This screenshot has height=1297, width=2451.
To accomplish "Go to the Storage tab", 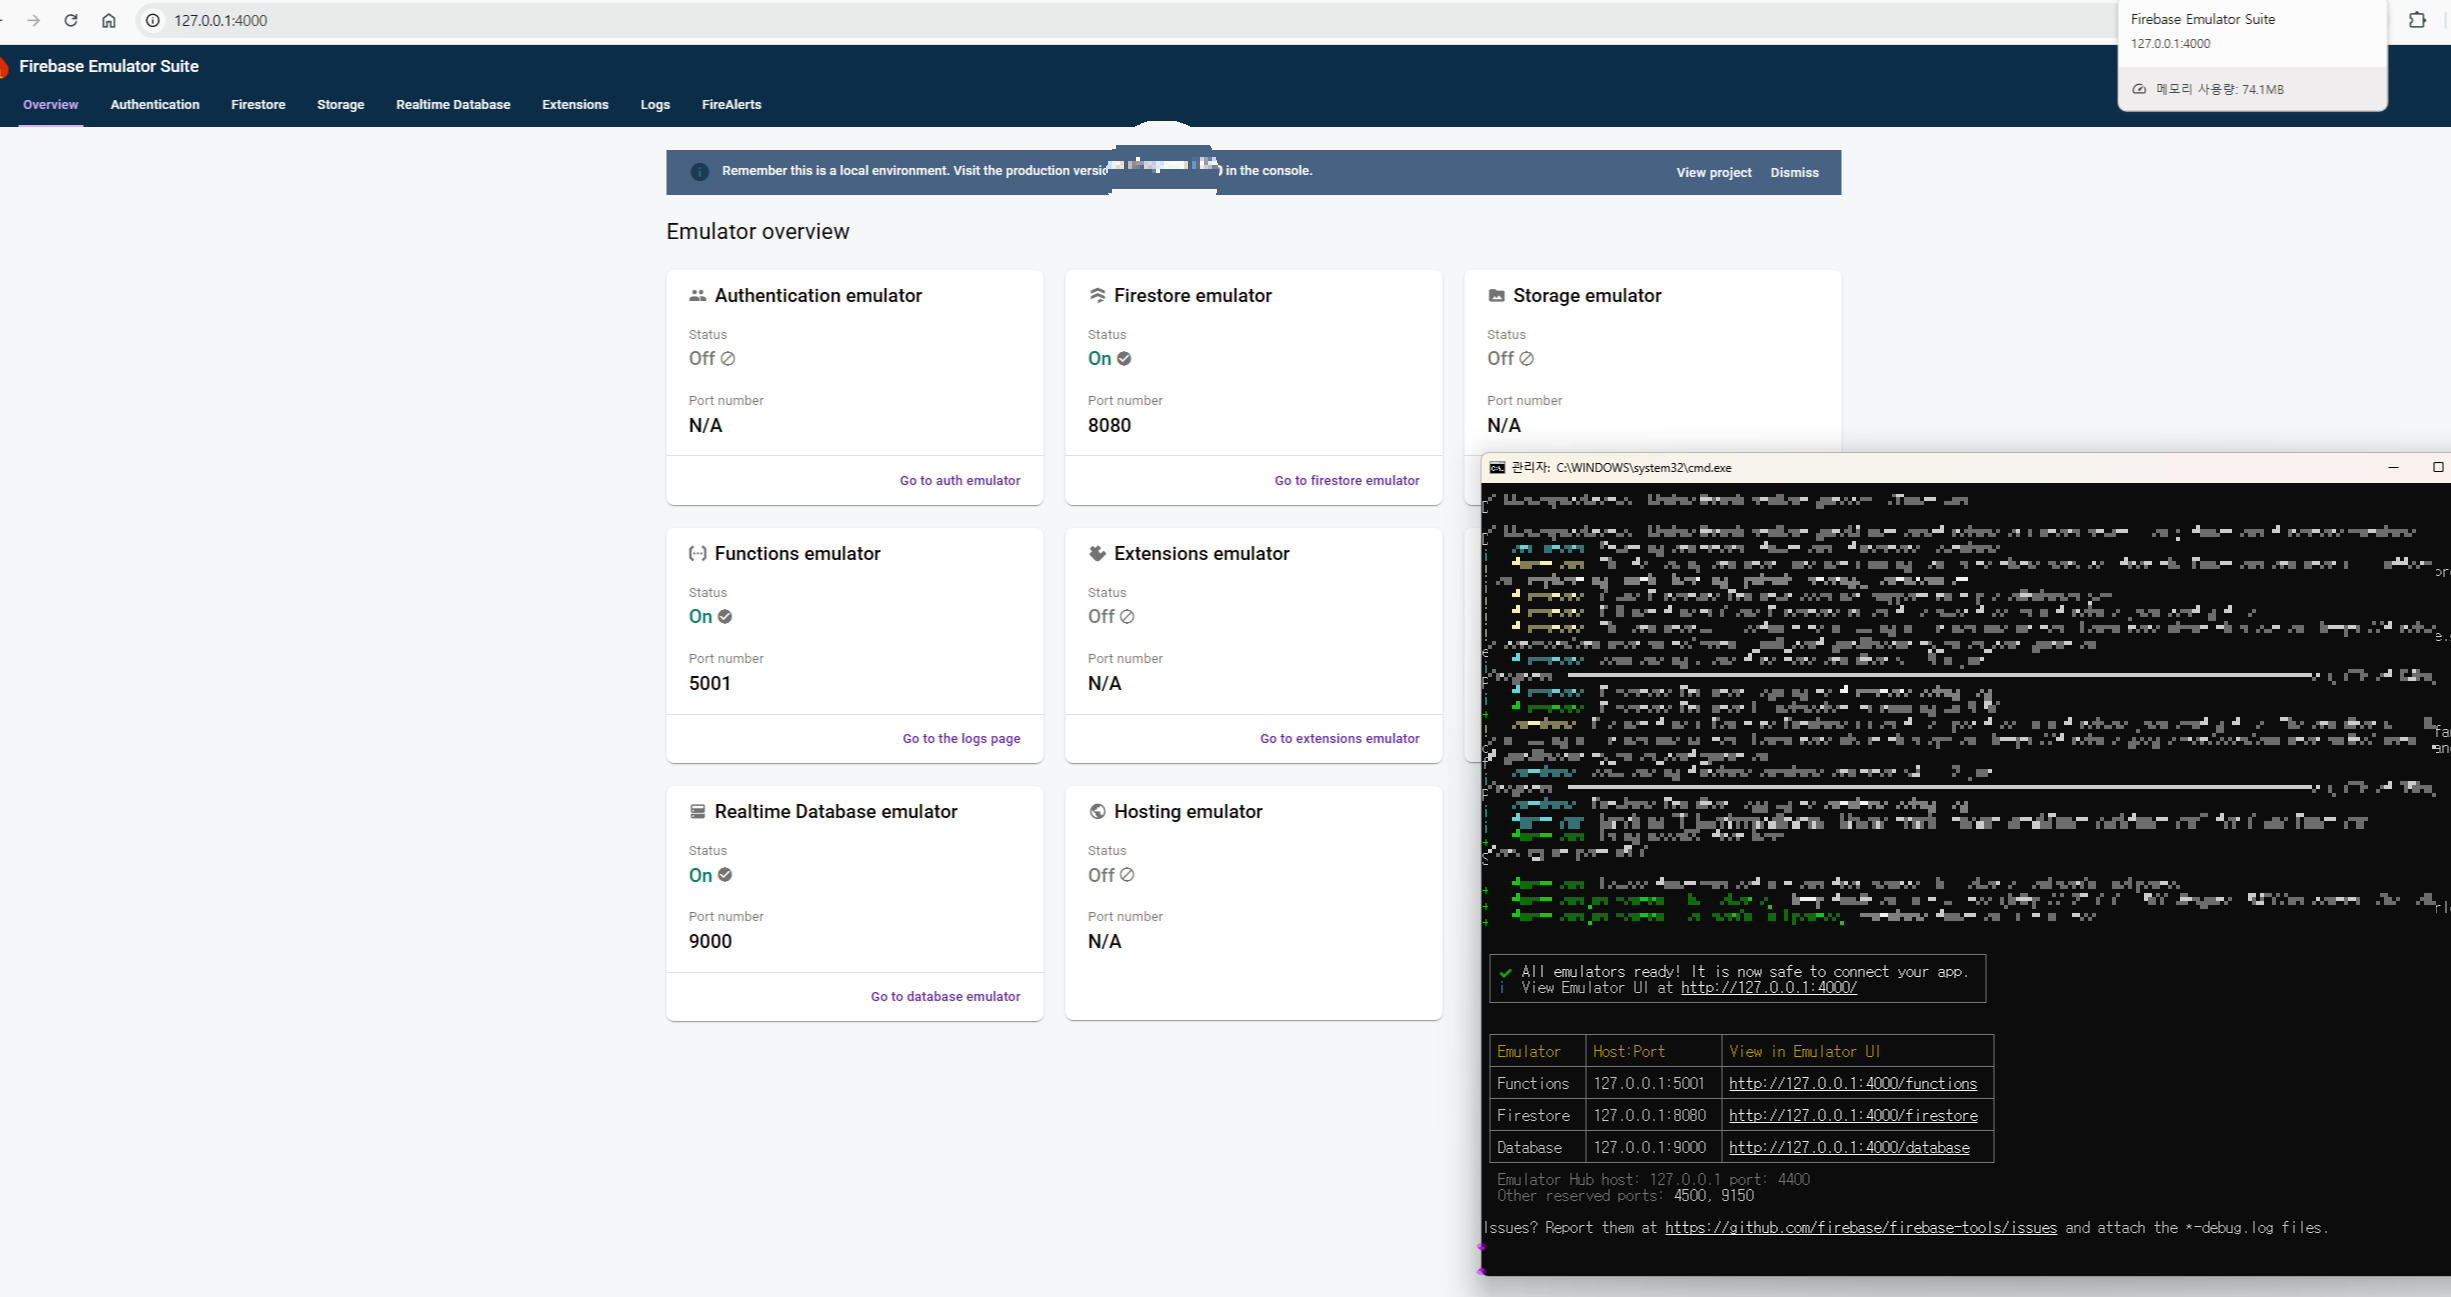I will pyautogui.click(x=340, y=104).
